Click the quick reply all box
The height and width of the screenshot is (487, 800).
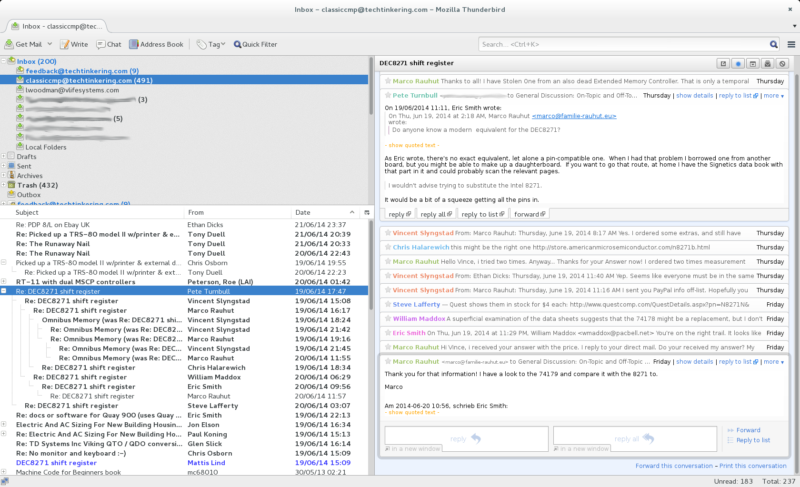(x=635, y=439)
